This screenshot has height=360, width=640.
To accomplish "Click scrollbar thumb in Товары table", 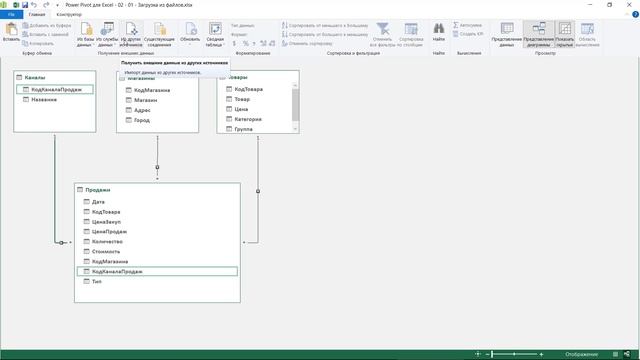I will tap(295, 104).
